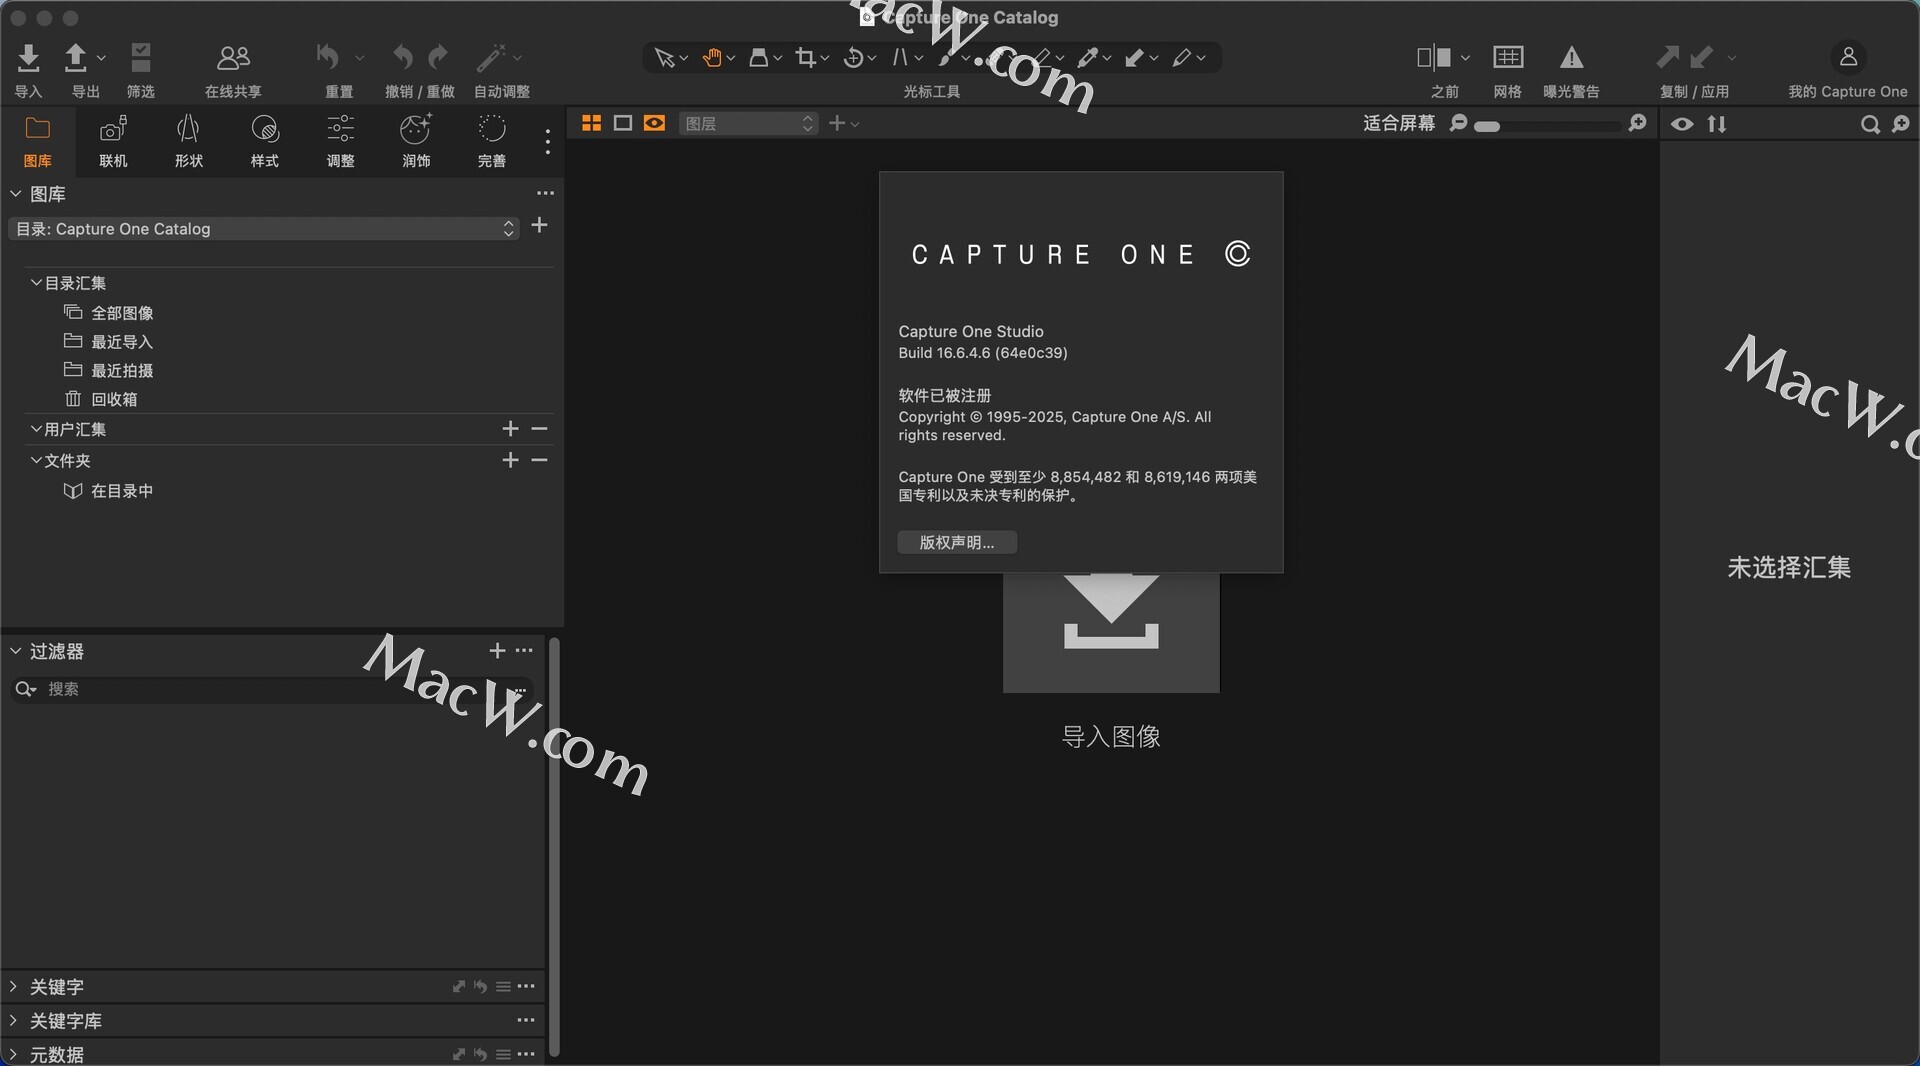Click the Import (导入) toolbar icon
Image resolution: width=1920 pixels, height=1066 pixels.
point(29,58)
